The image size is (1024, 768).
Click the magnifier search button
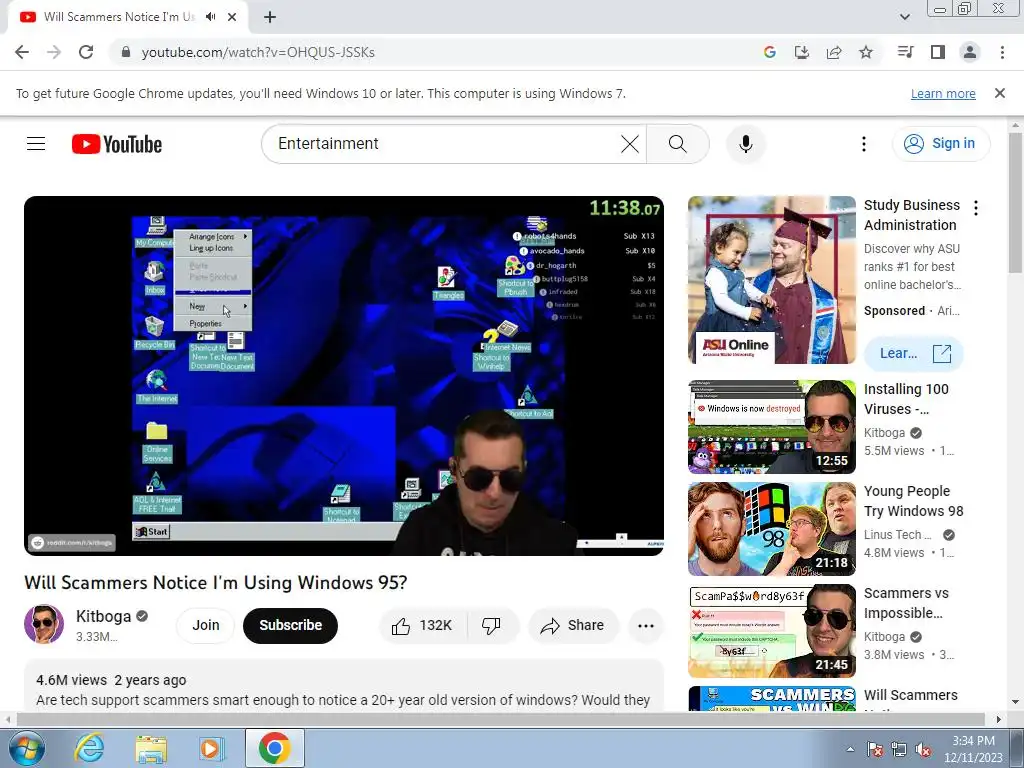[x=678, y=144]
